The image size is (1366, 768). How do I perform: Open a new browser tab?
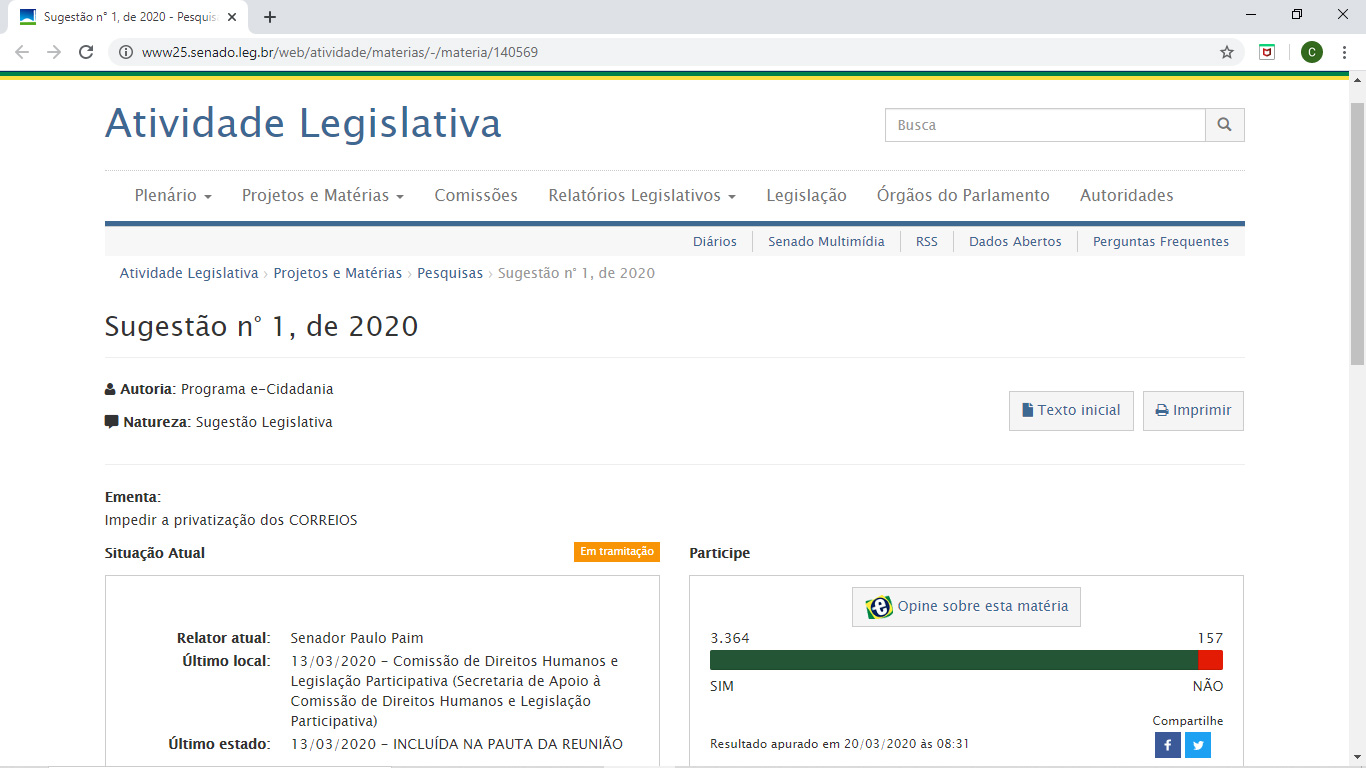(270, 17)
